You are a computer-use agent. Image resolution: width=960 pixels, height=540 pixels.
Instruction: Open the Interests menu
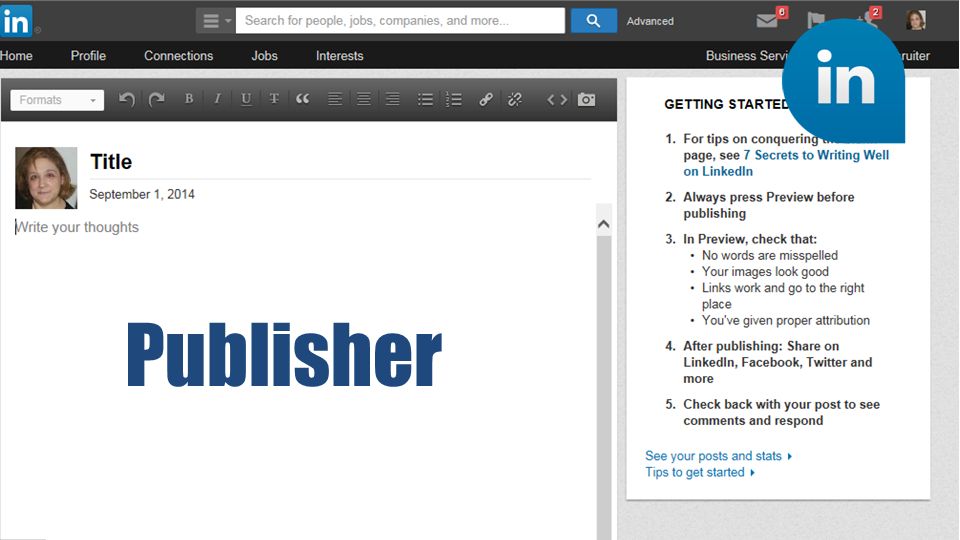click(340, 56)
